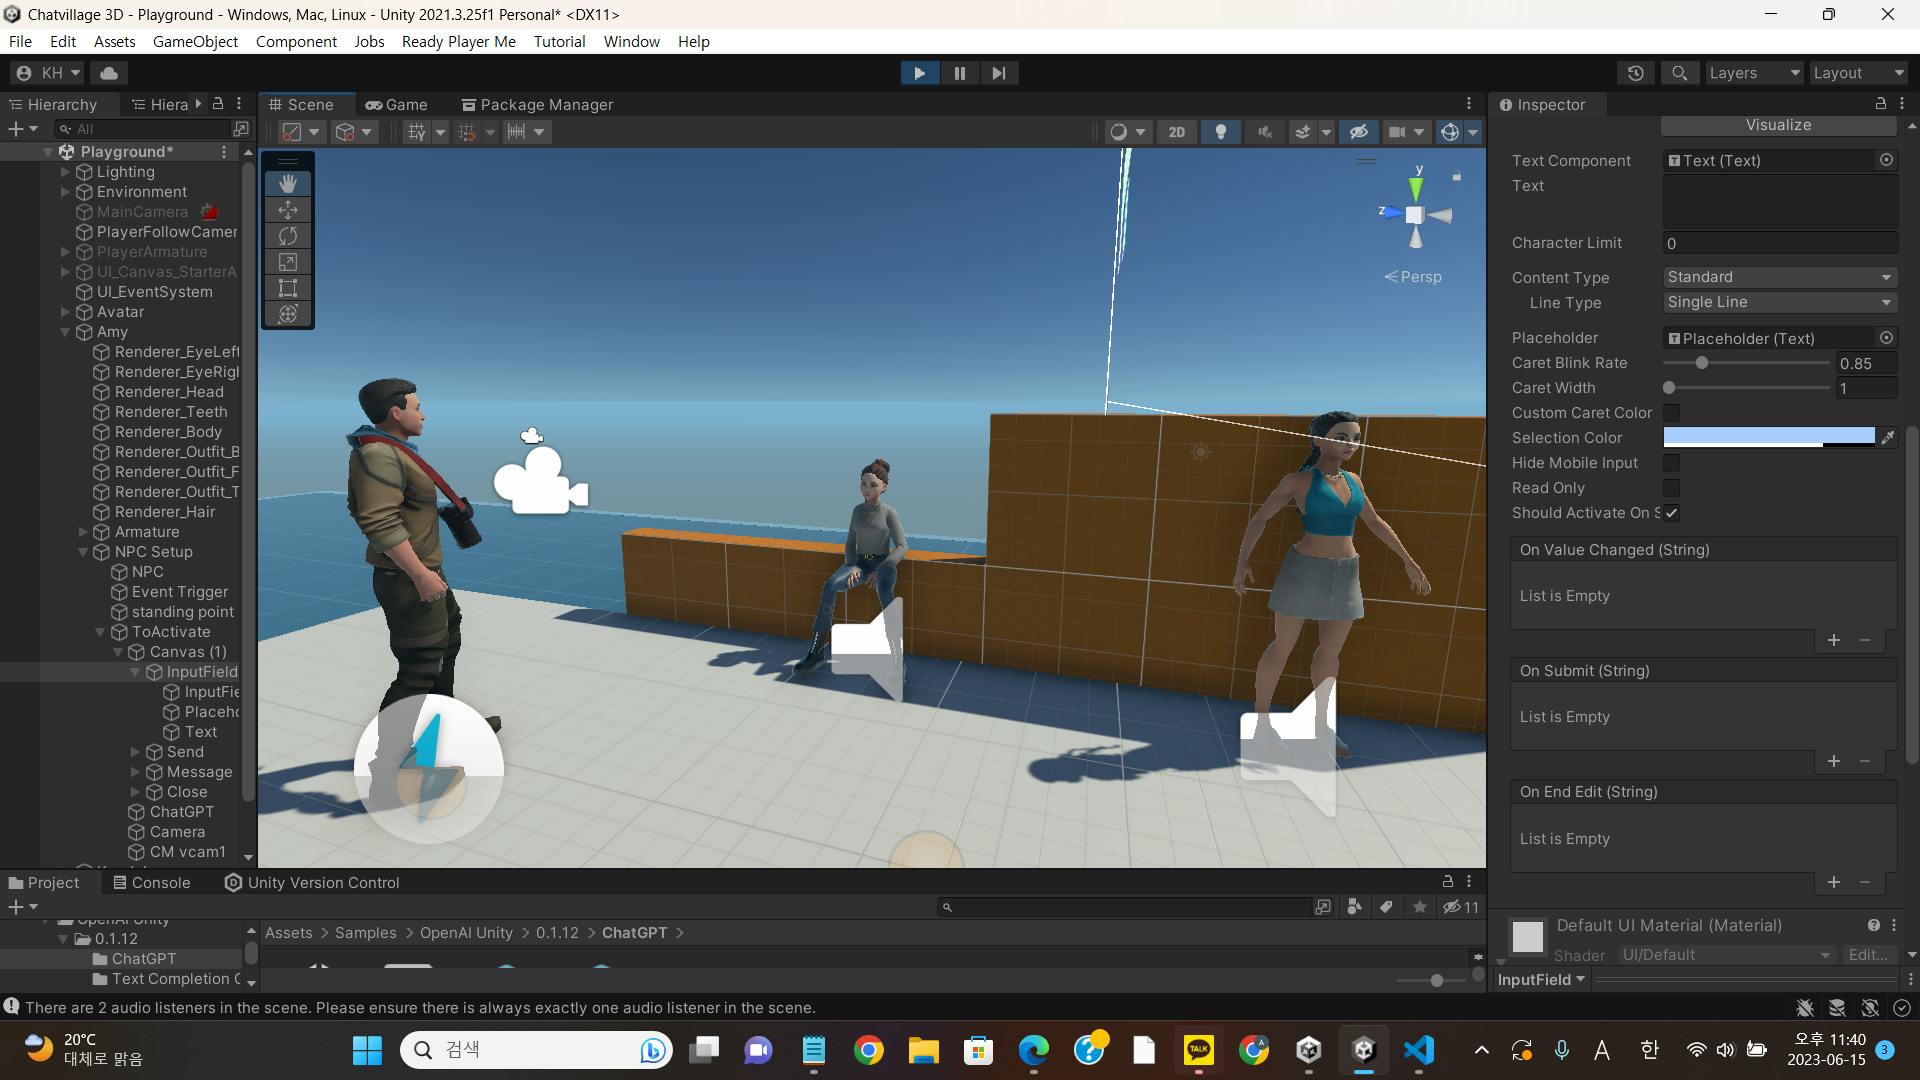Switch to the Console tab

pos(151,882)
